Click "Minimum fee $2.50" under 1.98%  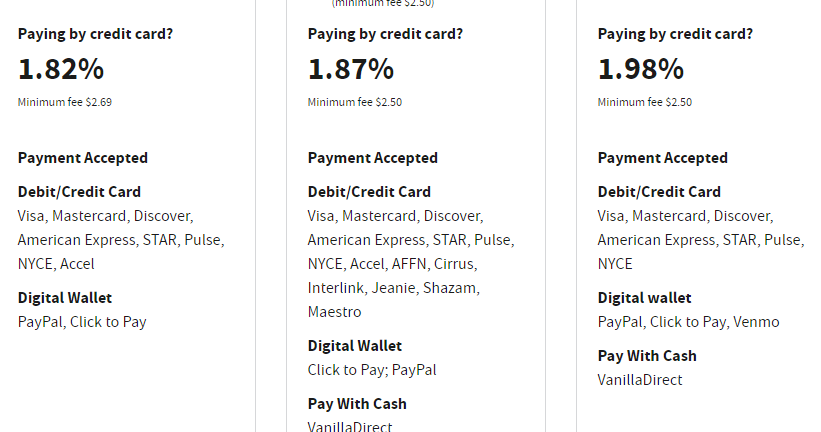click(x=645, y=102)
